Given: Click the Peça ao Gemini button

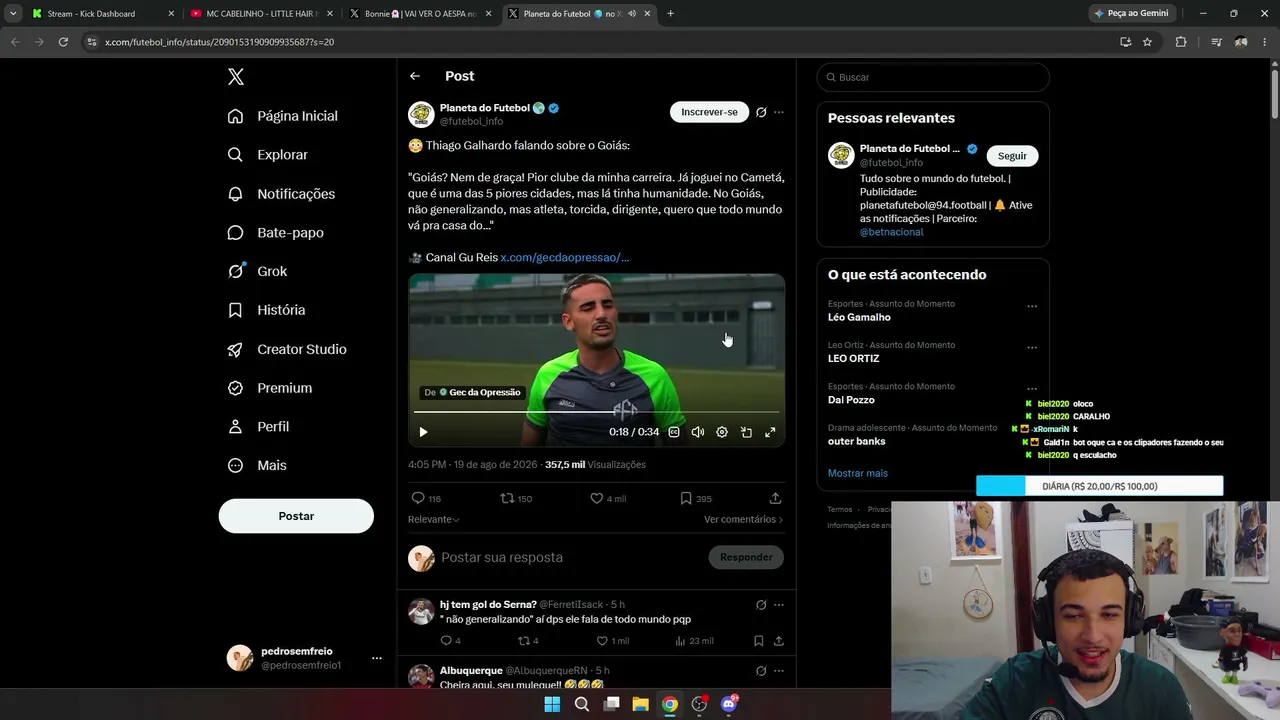Looking at the screenshot, I should pyautogui.click(x=1132, y=14).
